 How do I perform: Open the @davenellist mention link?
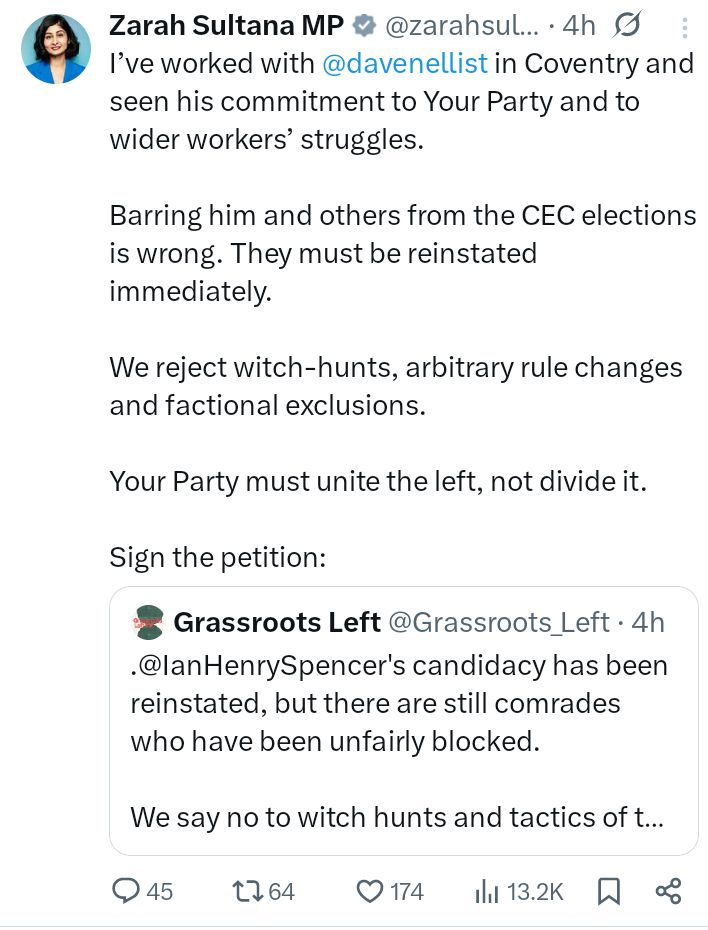pyautogui.click(x=406, y=62)
